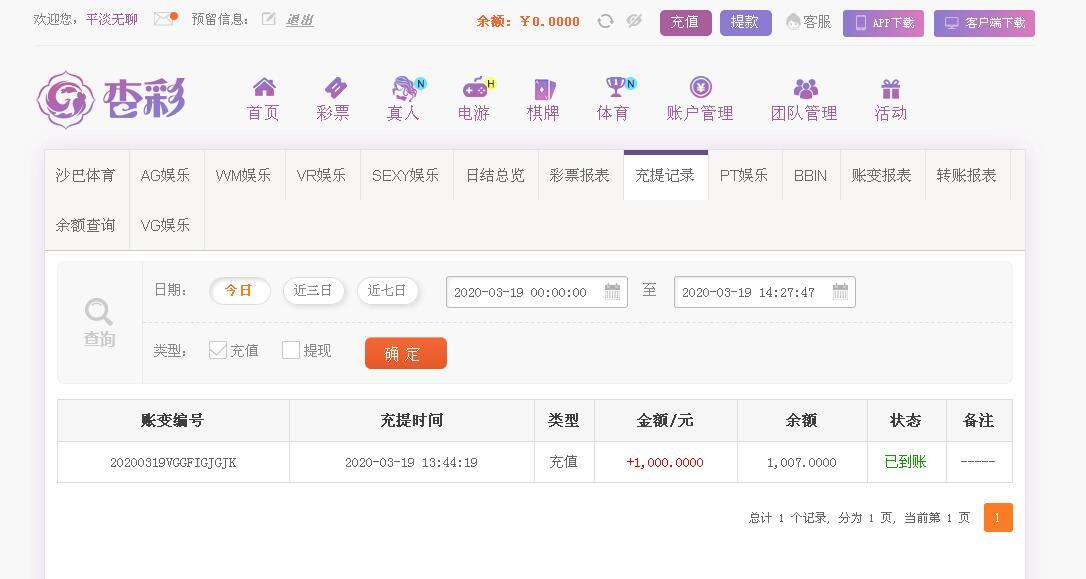Toggle the 提现 type checkbox
Screen dimensions: 1086x579
tap(291, 350)
